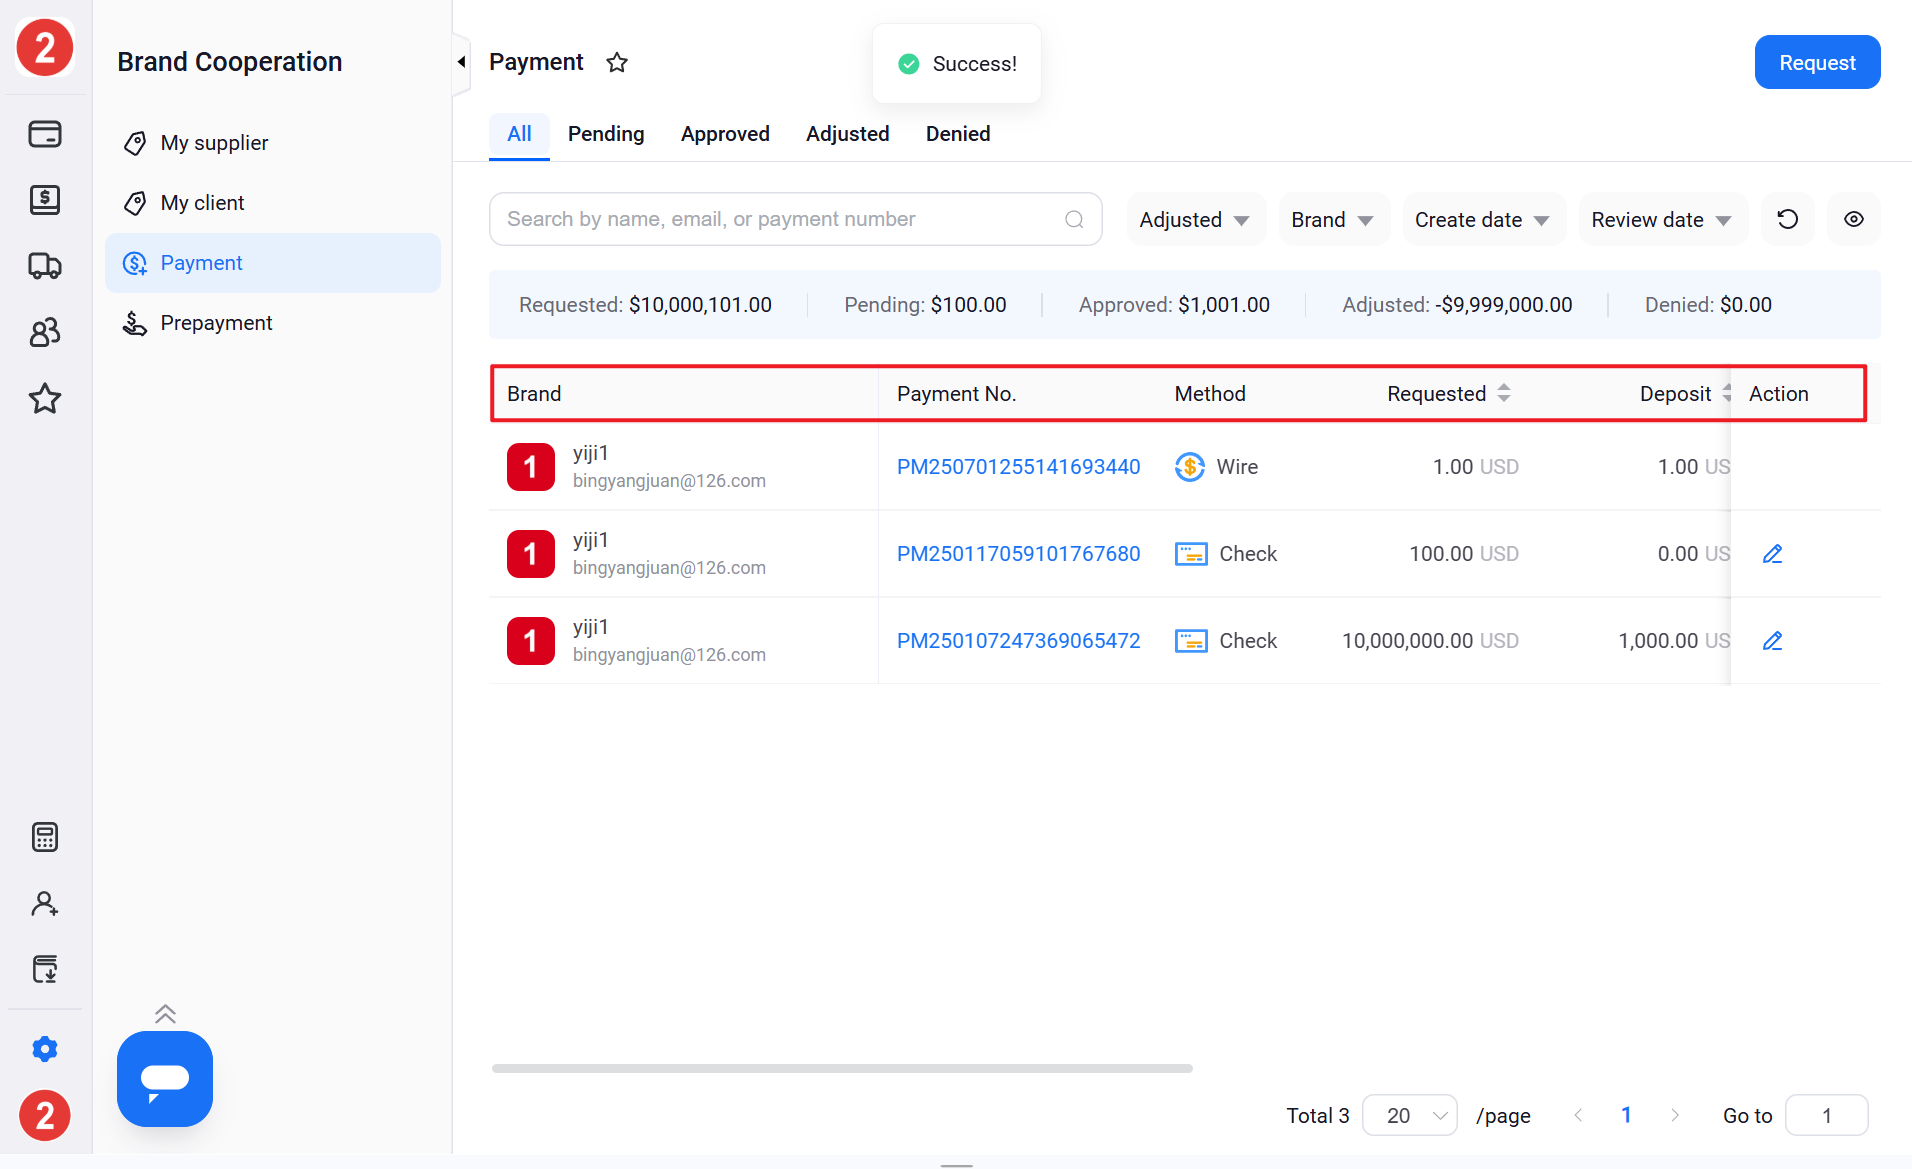
Task: Open the Adjusted filter dropdown
Action: coord(1195,219)
